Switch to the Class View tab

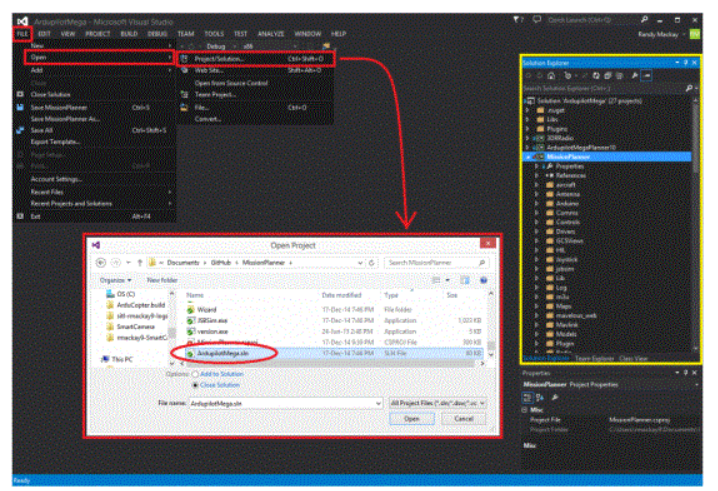(x=633, y=358)
